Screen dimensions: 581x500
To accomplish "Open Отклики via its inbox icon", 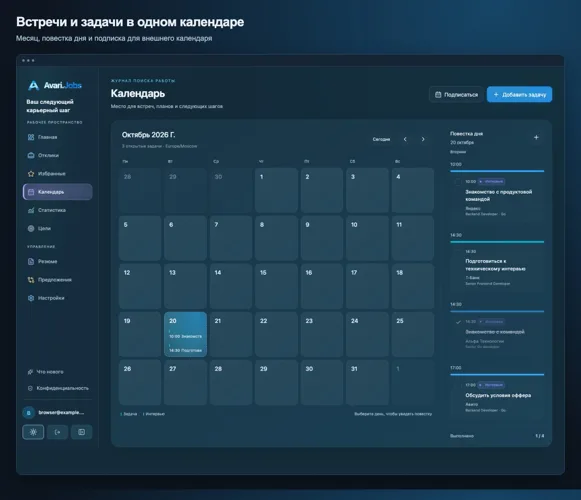I will (31, 155).
